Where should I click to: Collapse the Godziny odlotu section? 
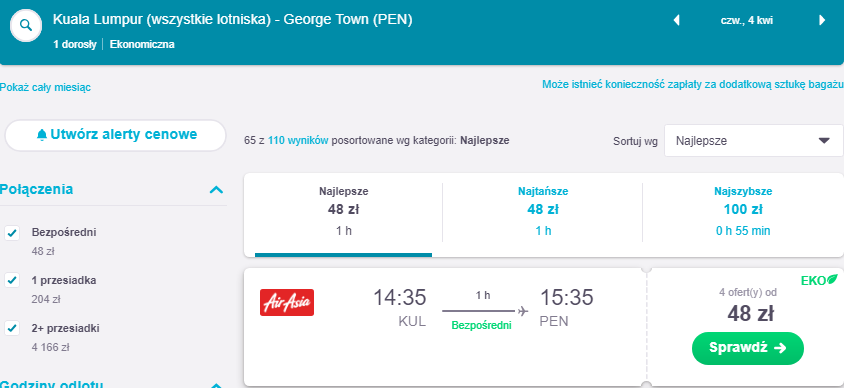pyautogui.click(x=216, y=385)
